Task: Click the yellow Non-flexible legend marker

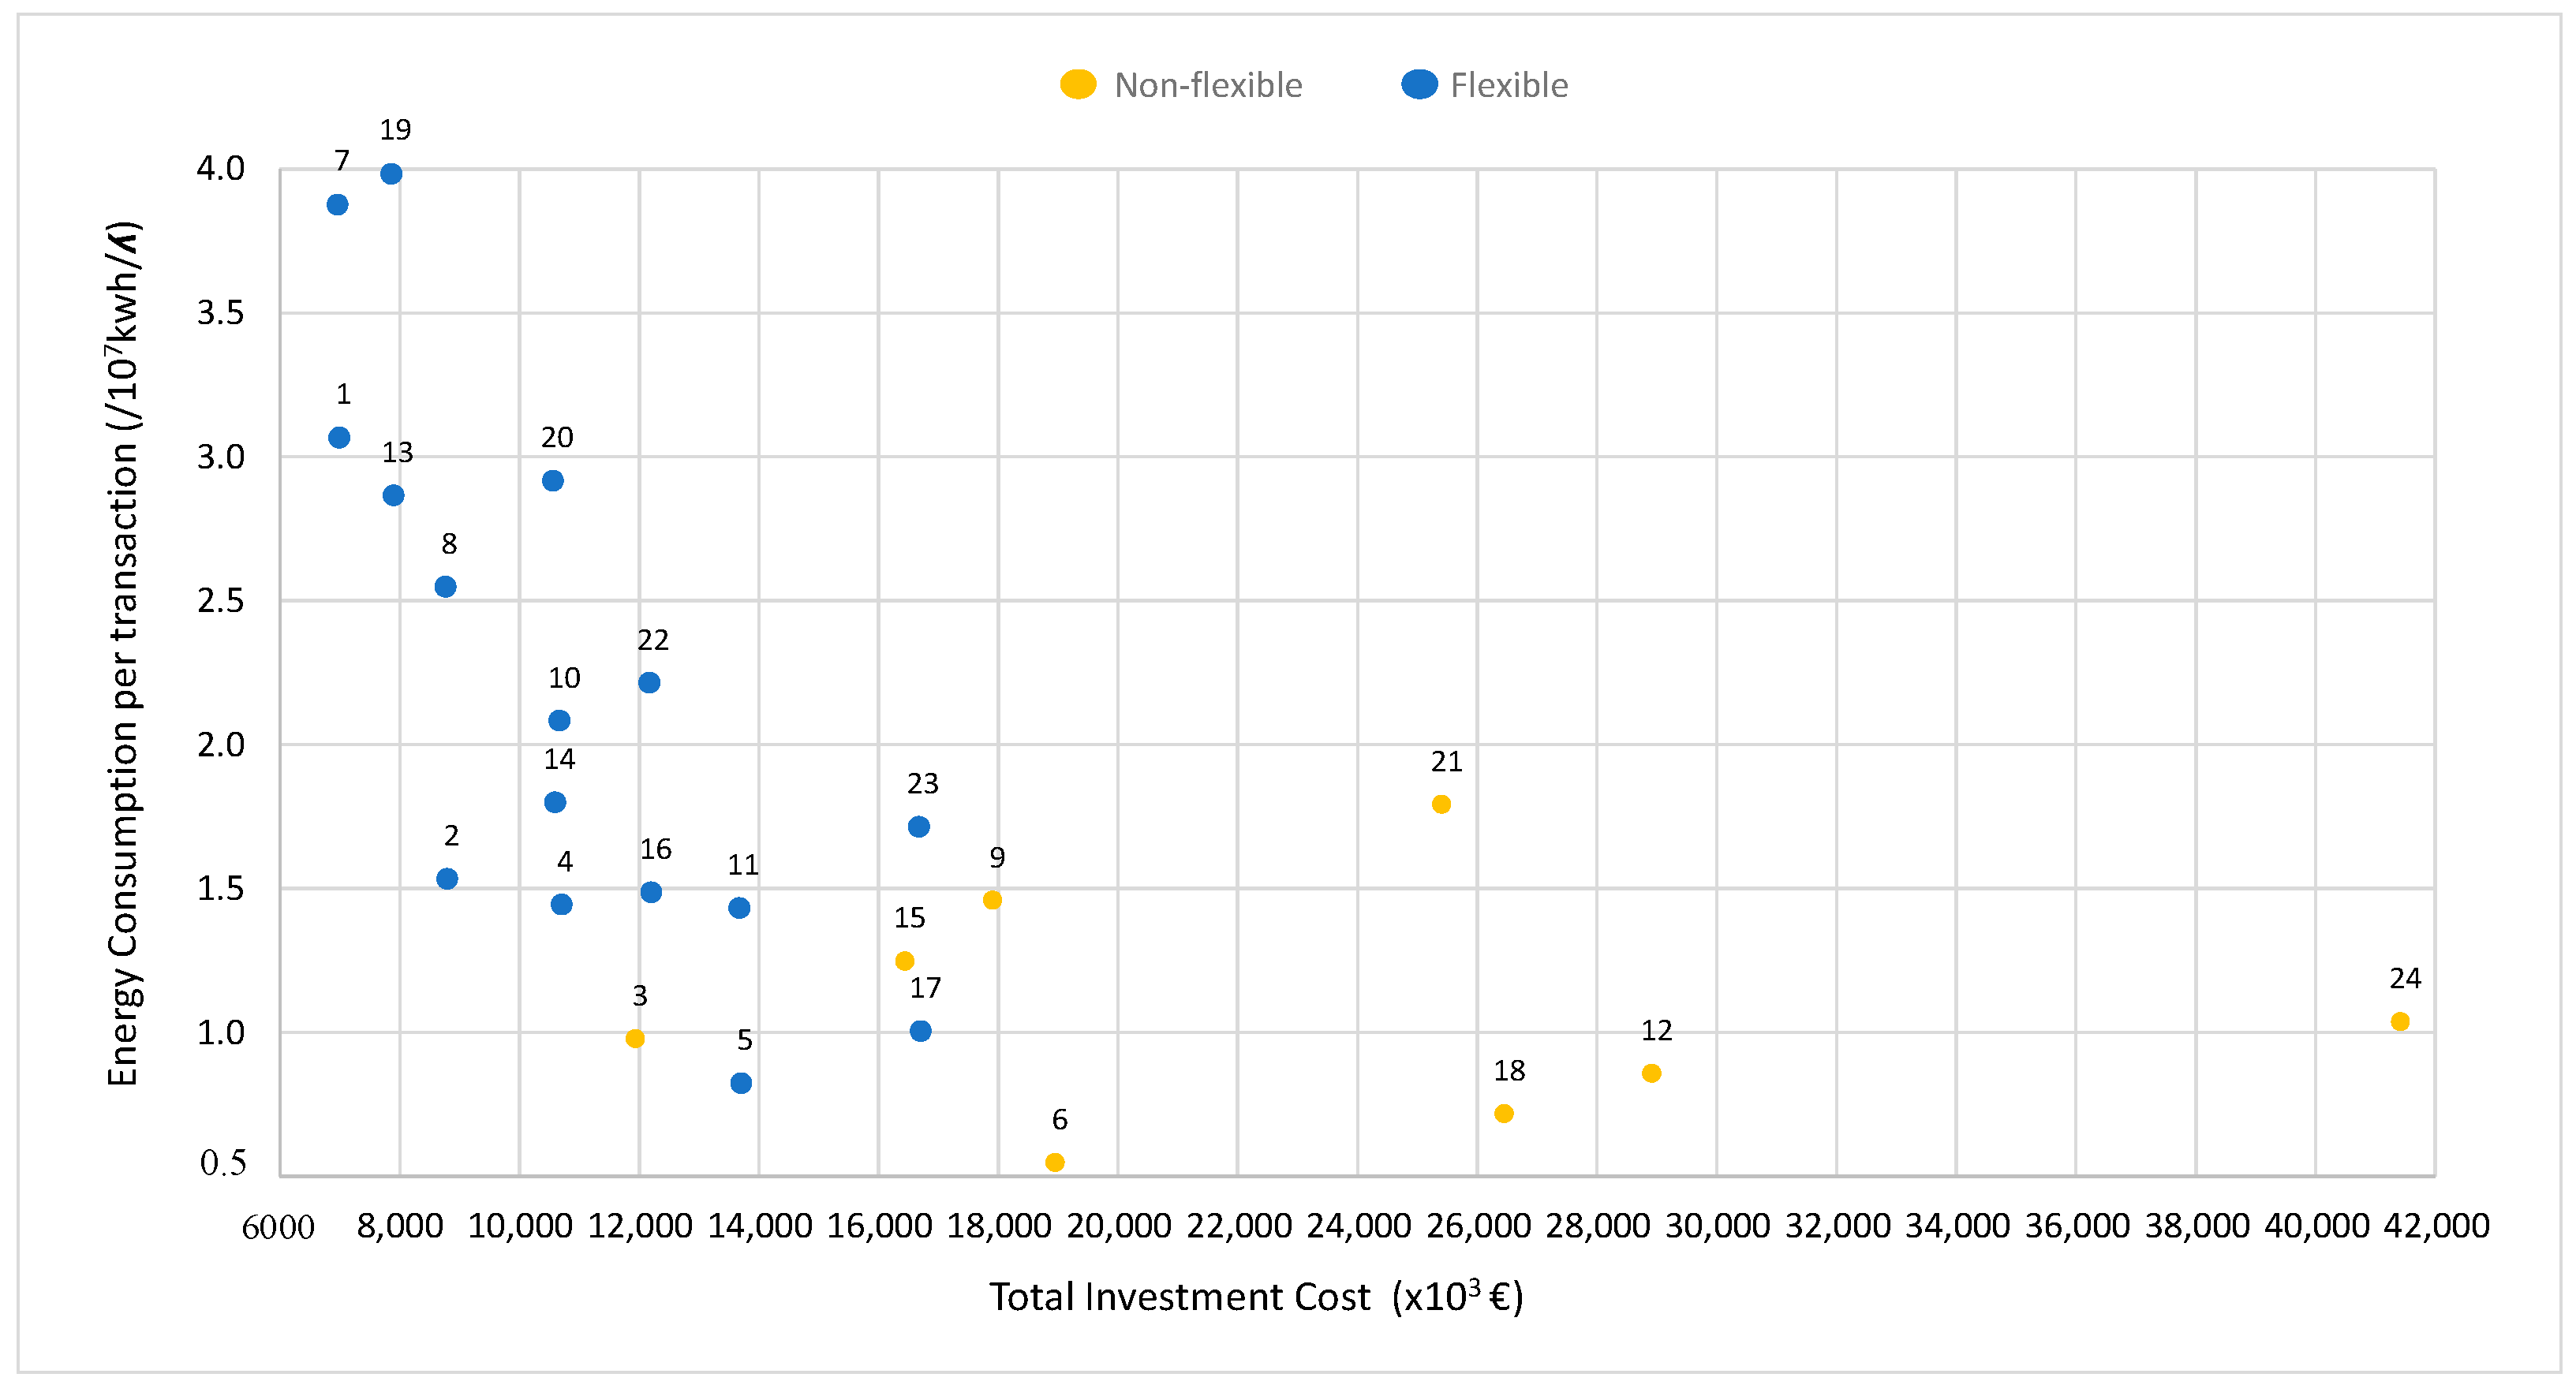Action: click(1078, 84)
